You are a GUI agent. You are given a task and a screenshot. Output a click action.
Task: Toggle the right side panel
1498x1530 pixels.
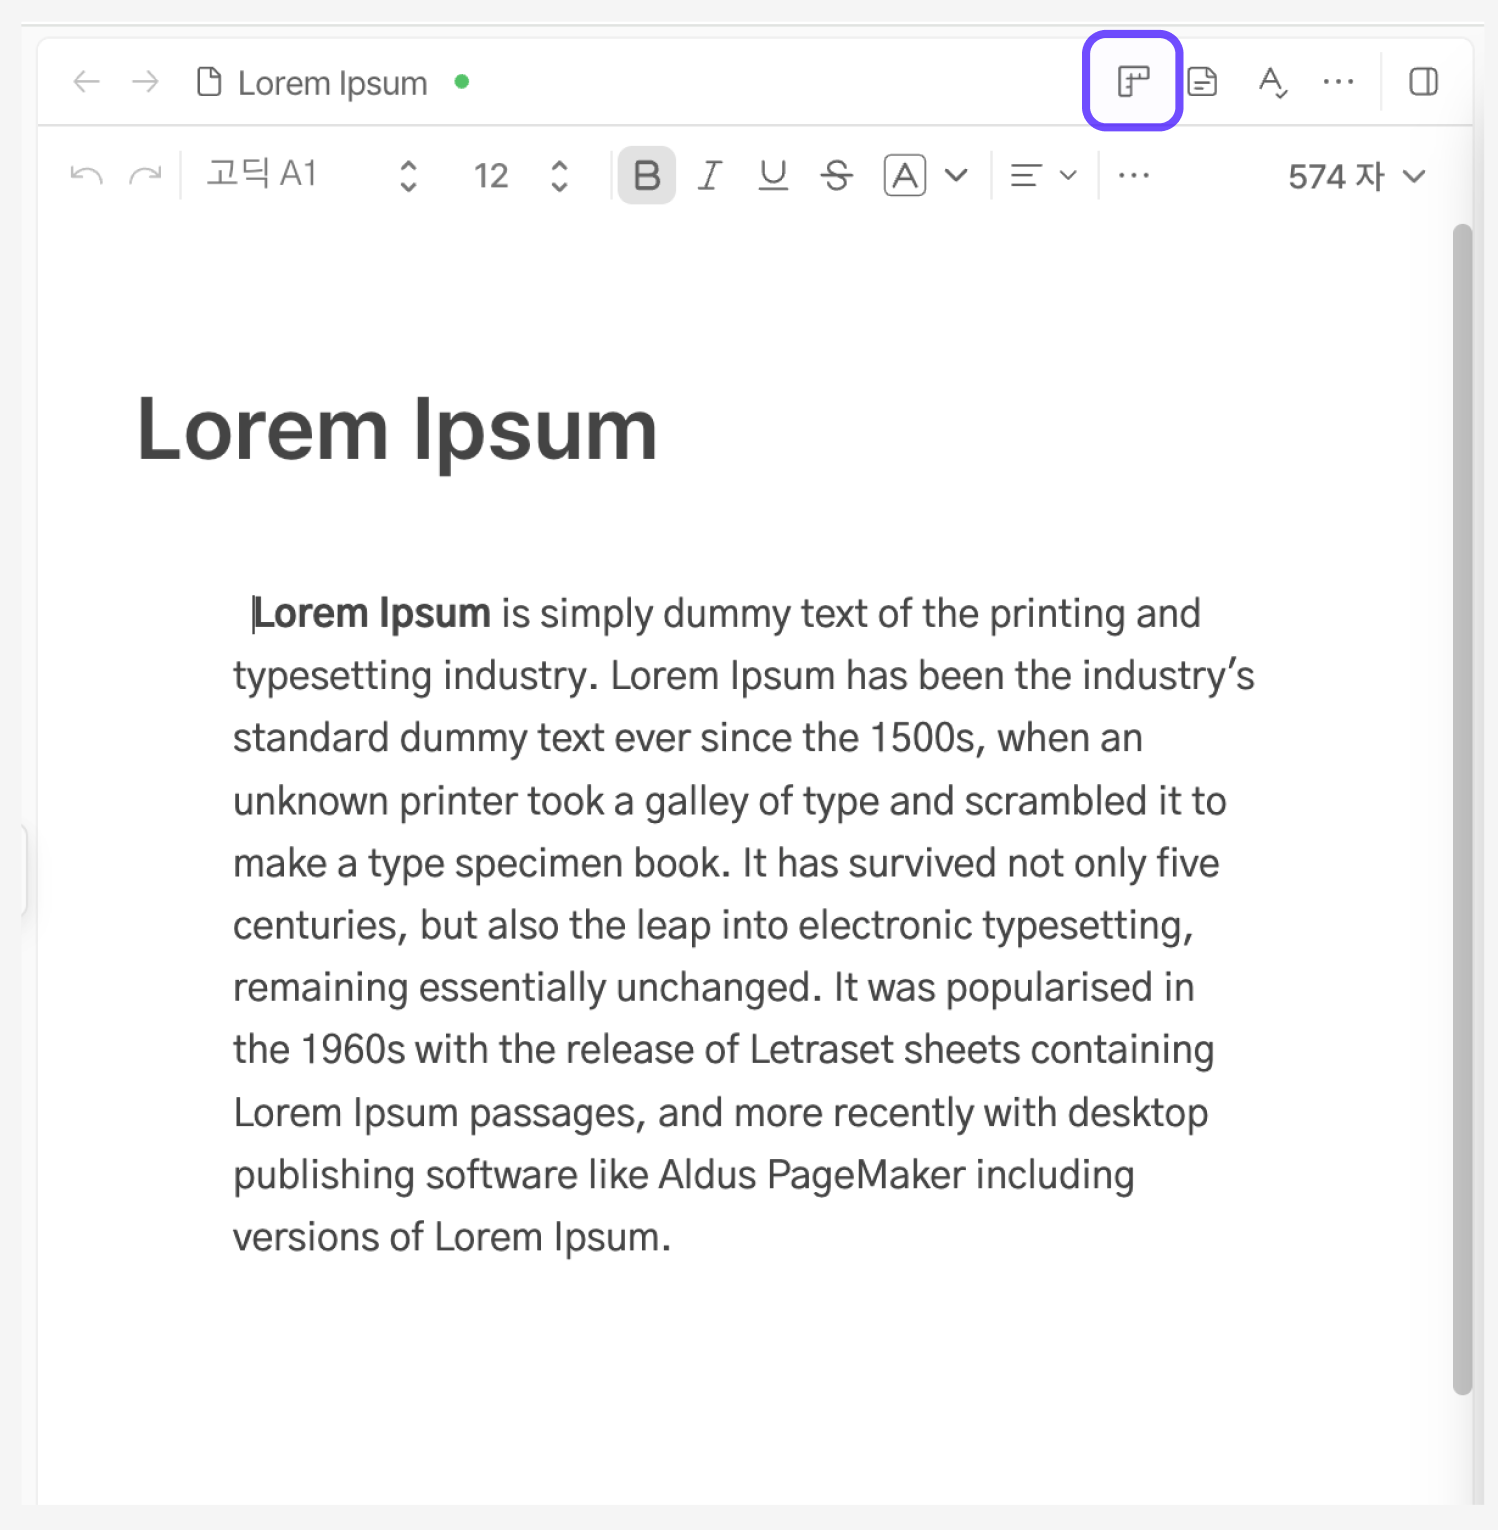coord(1422,81)
